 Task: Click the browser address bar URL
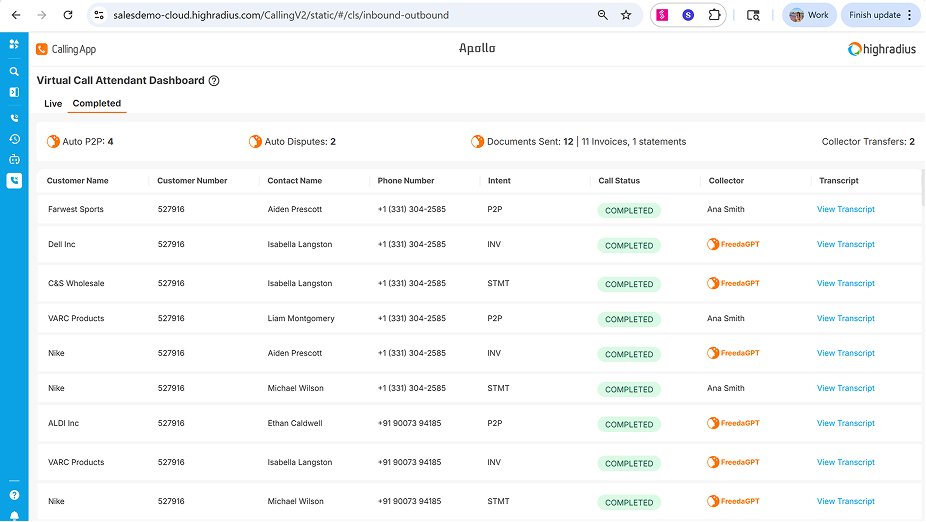tap(280, 15)
